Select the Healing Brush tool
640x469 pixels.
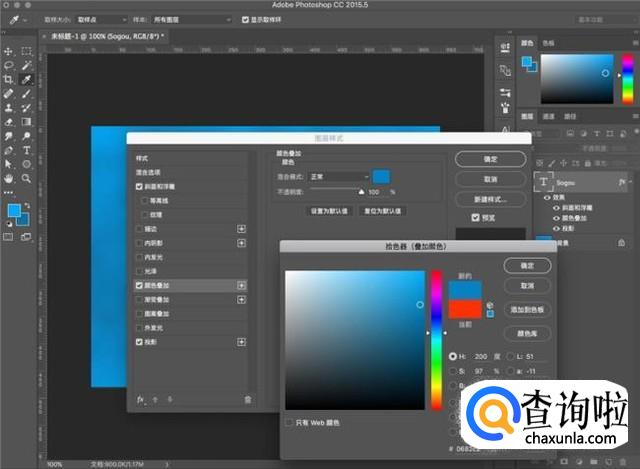(8, 93)
